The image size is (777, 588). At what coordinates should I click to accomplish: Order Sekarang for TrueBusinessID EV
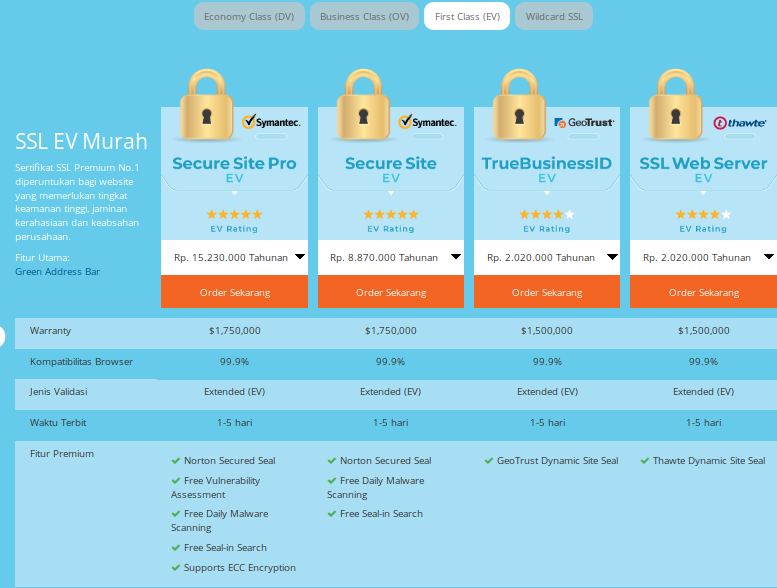(x=547, y=292)
